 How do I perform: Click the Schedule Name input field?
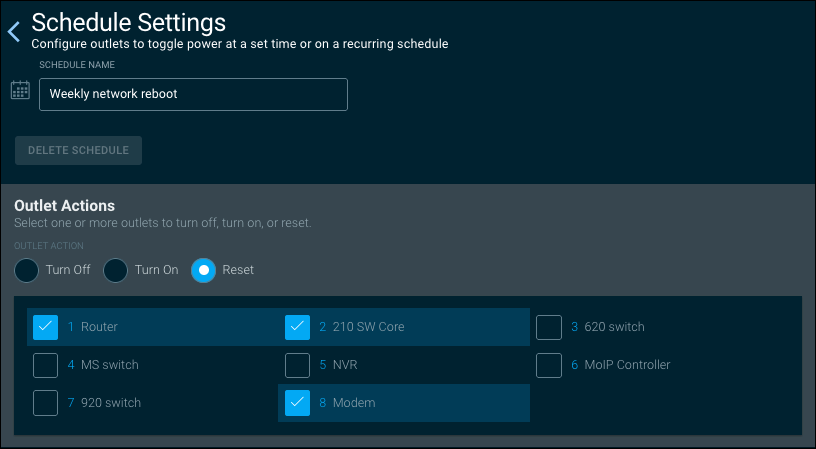[193, 95]
